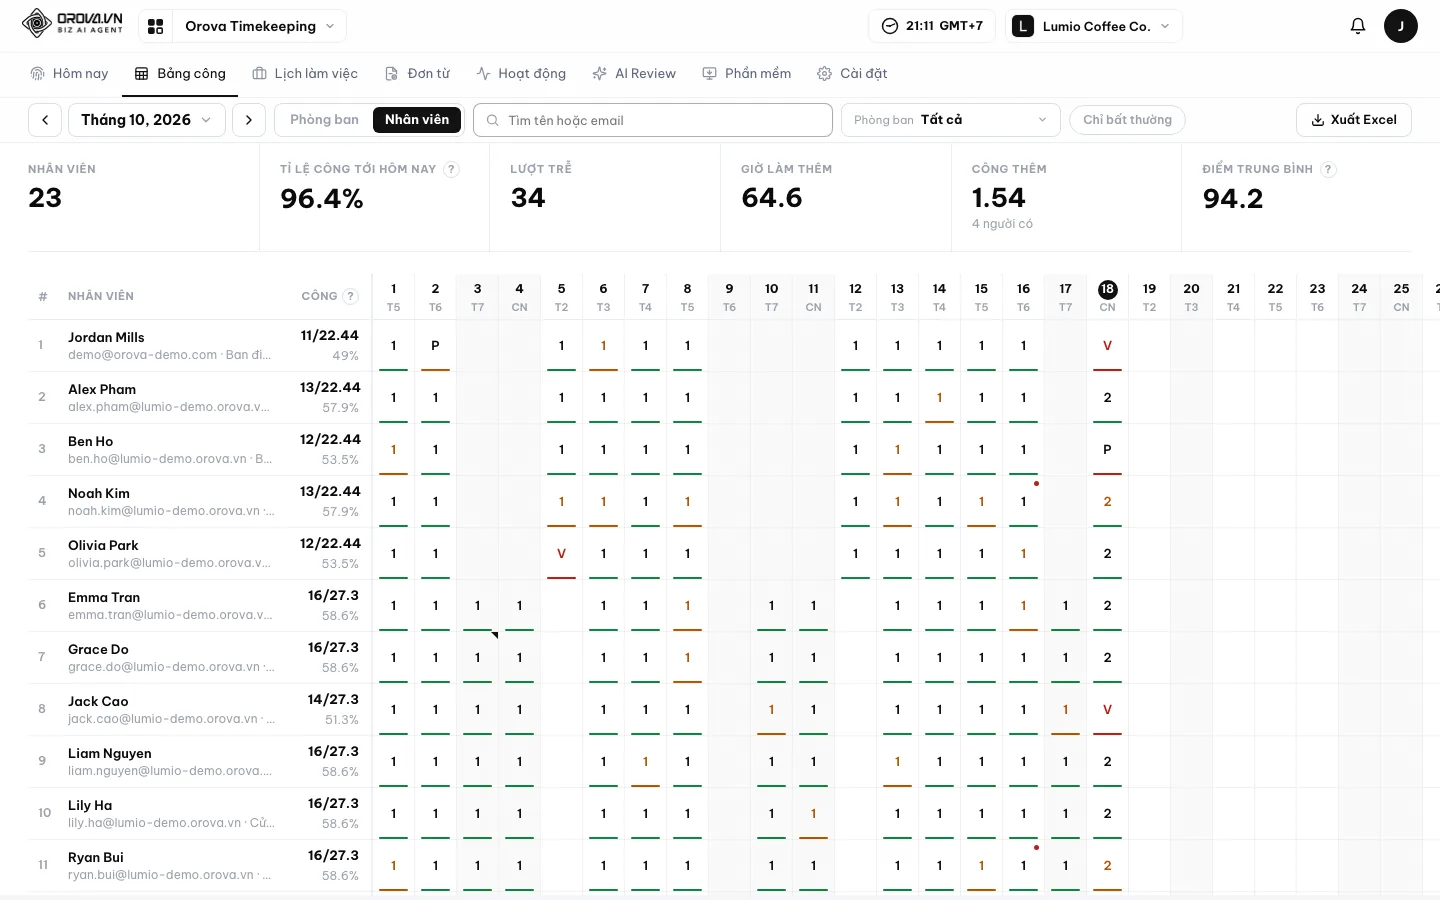The height and width of the screenshot is (900, 1440).
Task: Click the Orova.vn logo
Action: coord(72,24)
